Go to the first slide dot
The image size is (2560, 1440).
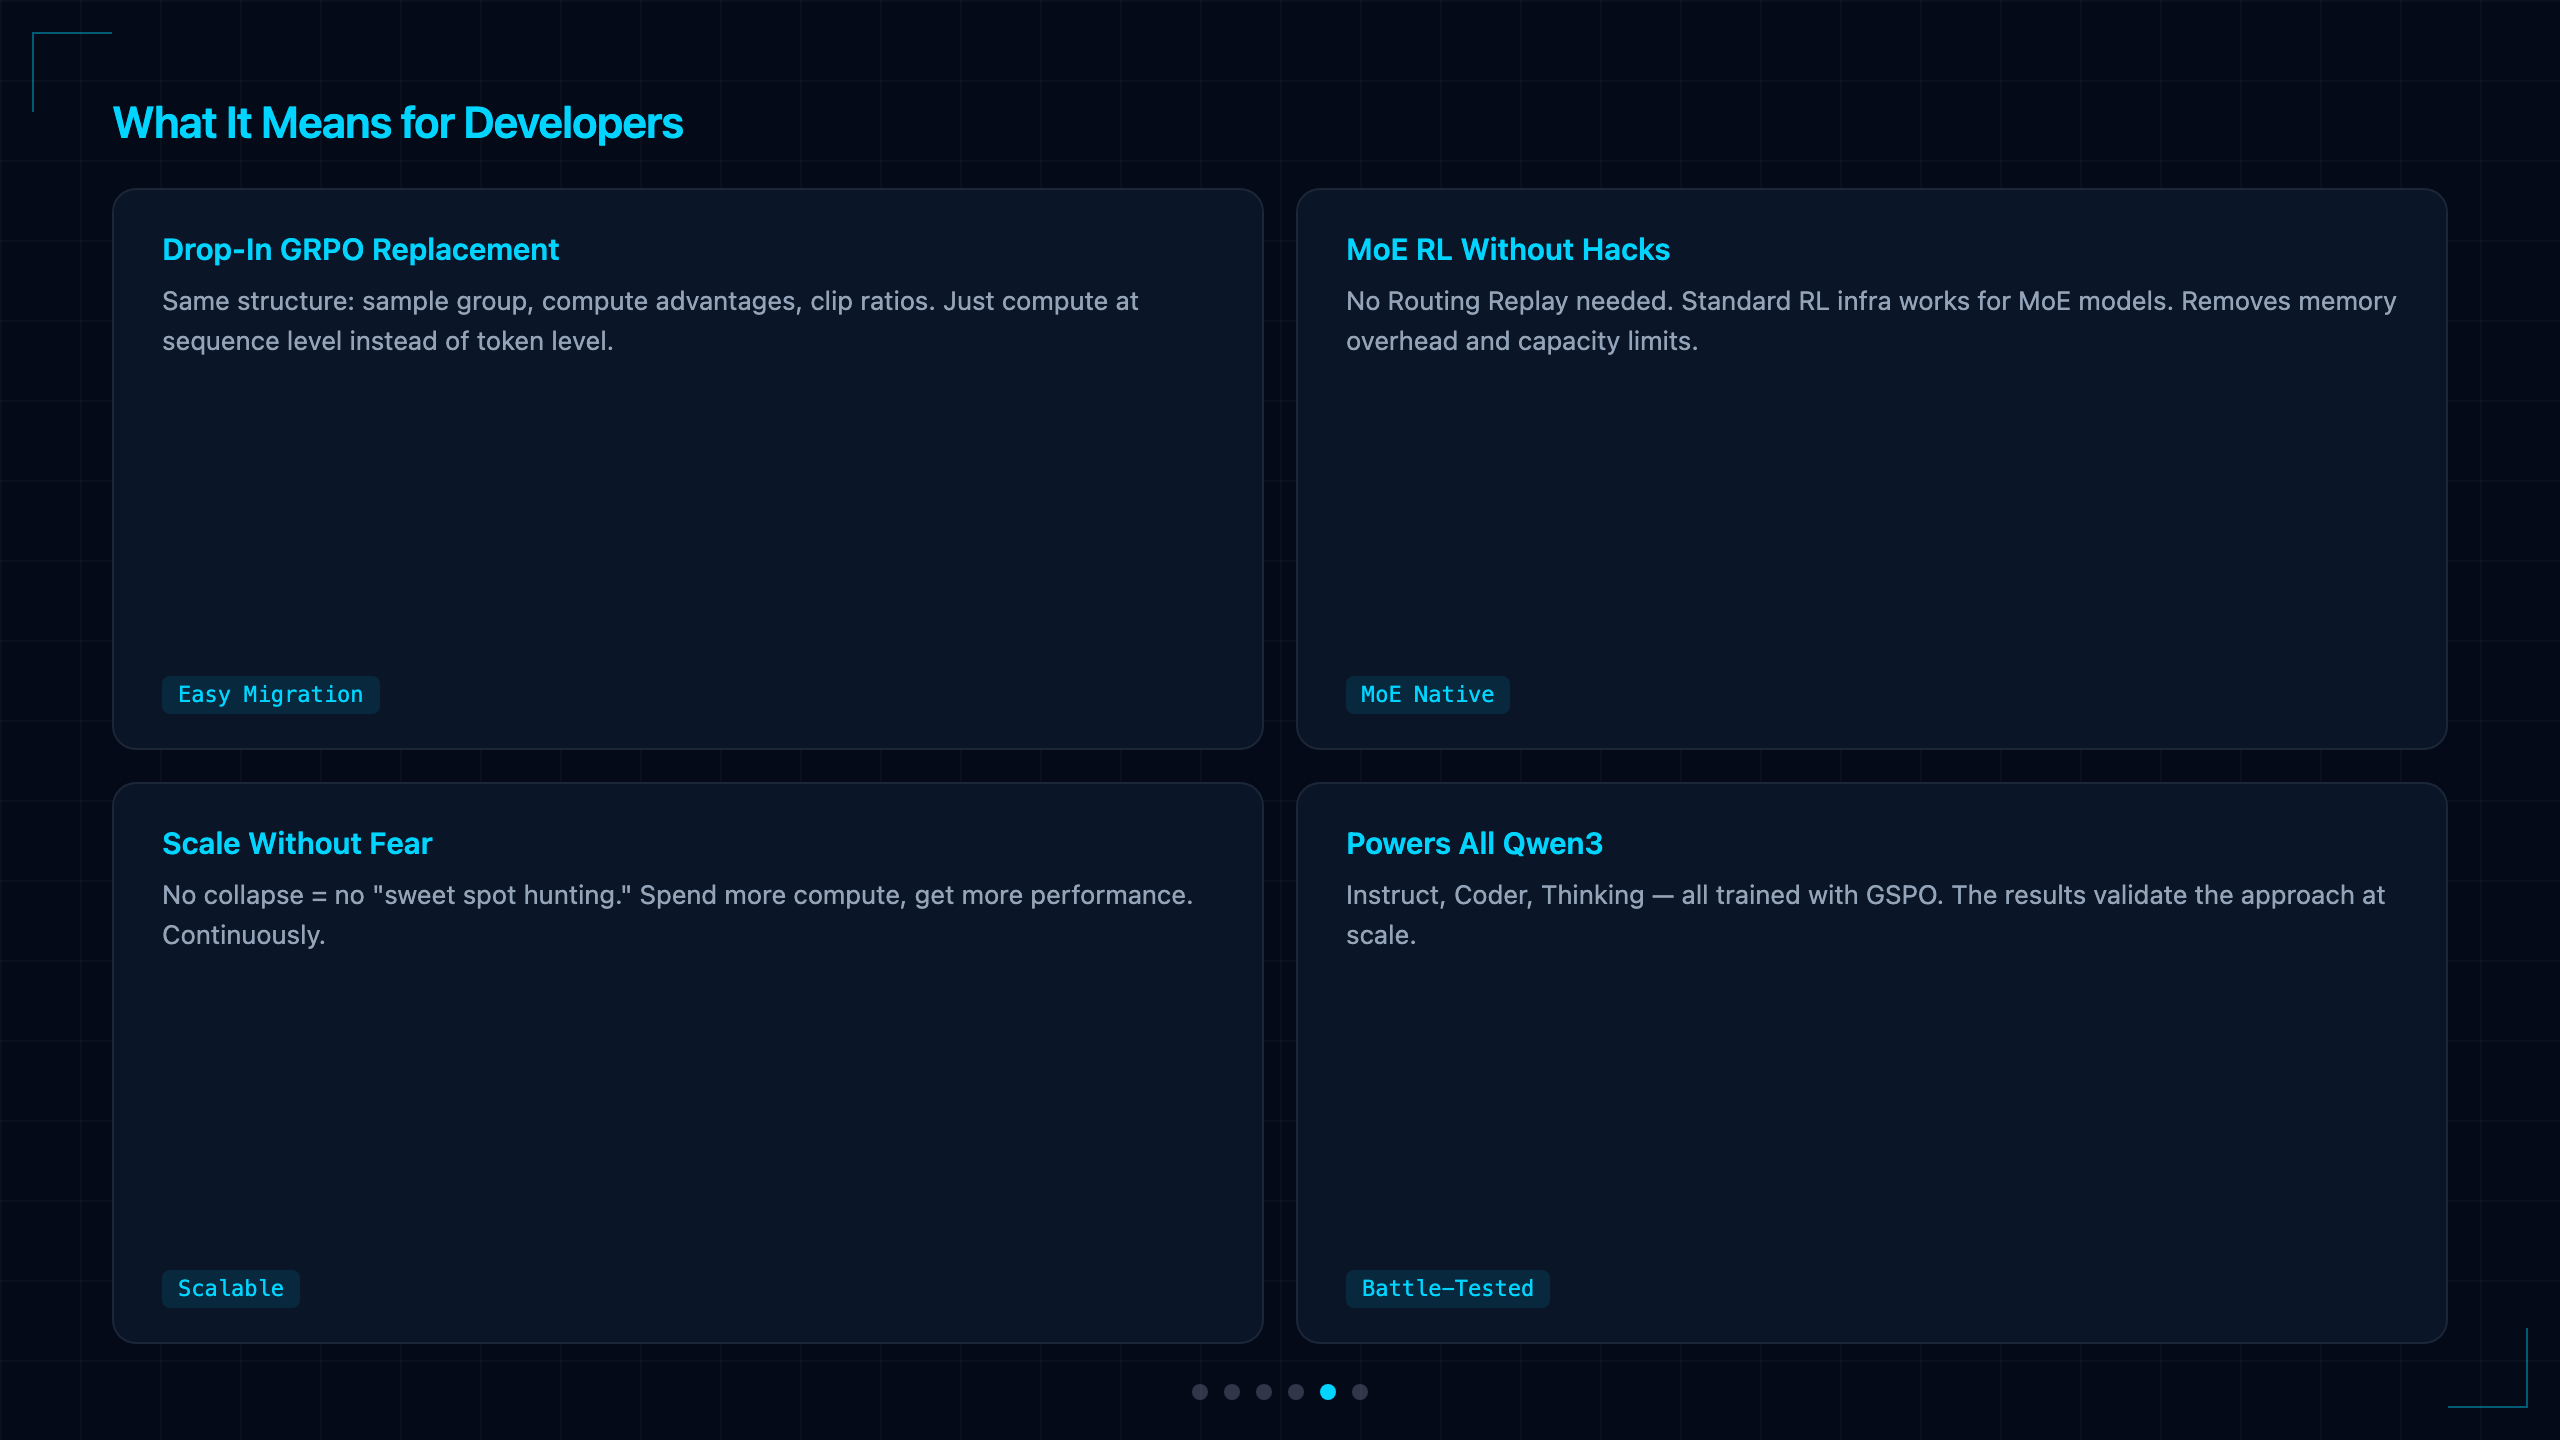(1200, 1392)
